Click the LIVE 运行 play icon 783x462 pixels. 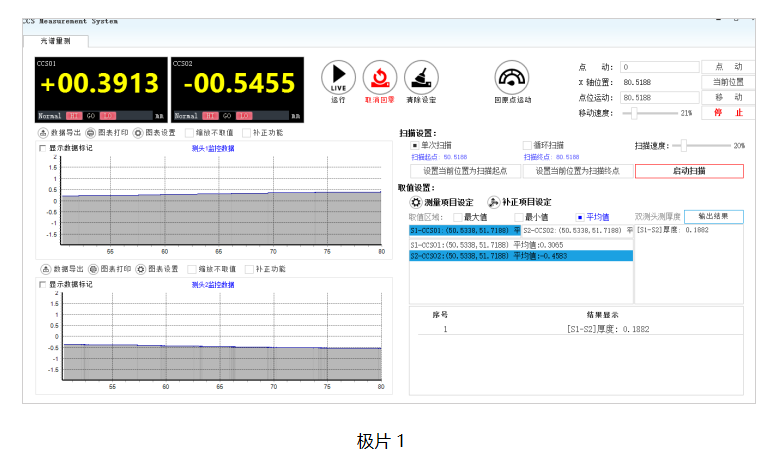[x=338, y=77]
